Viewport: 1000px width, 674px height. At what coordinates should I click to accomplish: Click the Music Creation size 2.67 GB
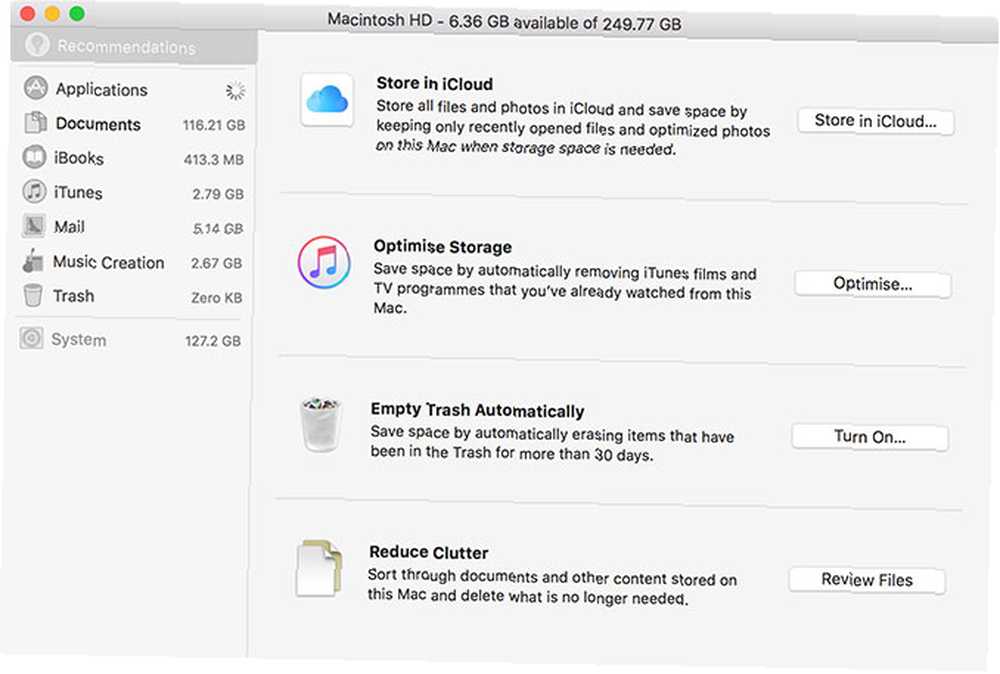pos(216,263)
